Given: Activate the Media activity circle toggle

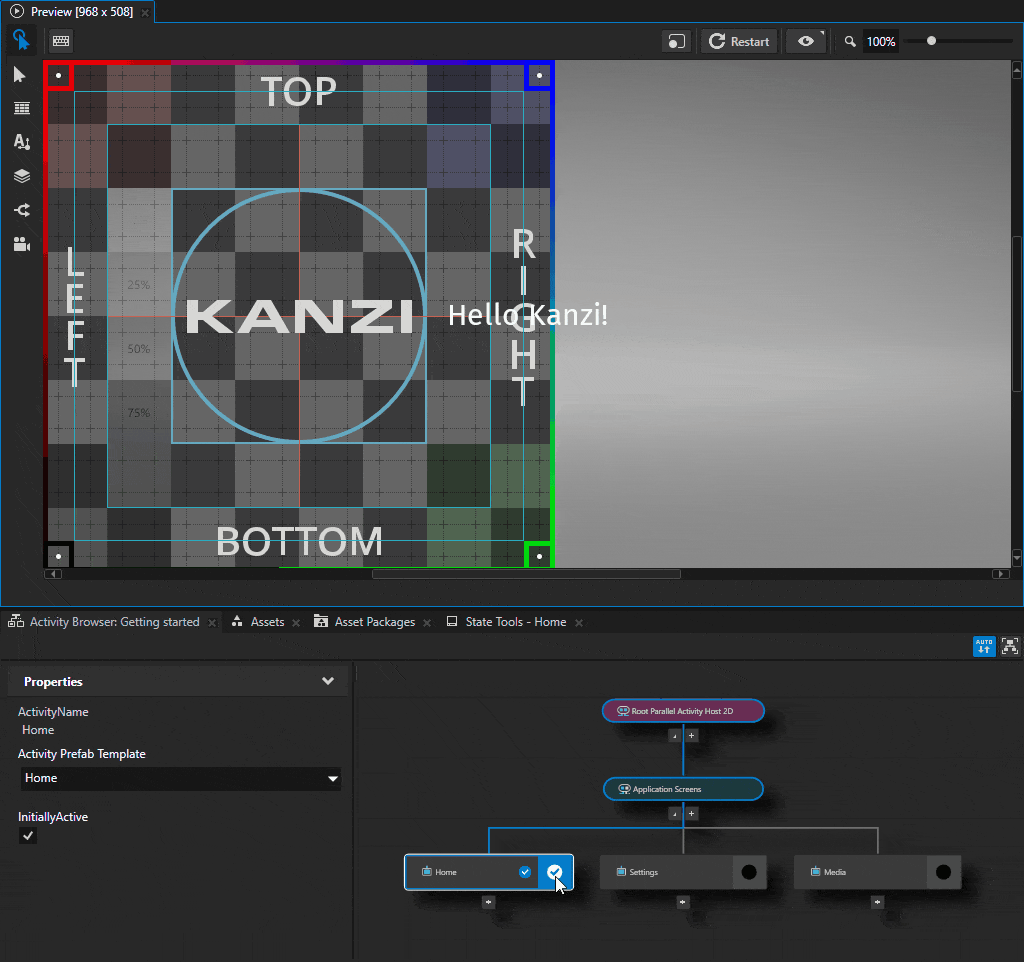Looking at the screenshot, I should (943, 872).
